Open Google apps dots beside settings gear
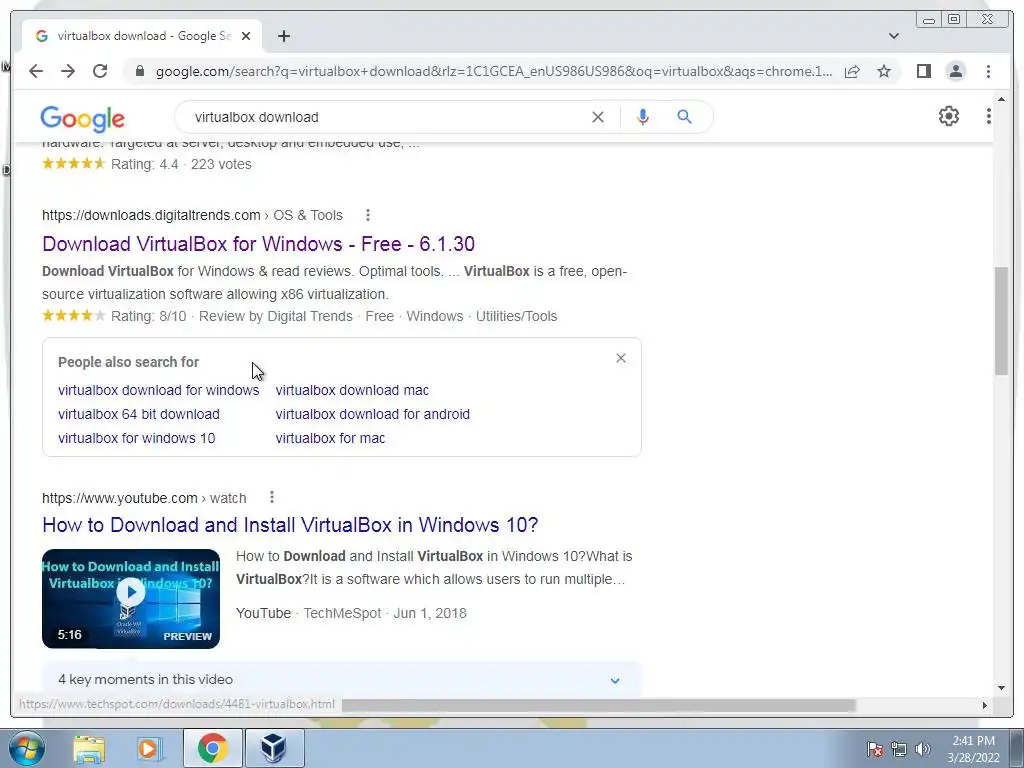 coord(989,116)
